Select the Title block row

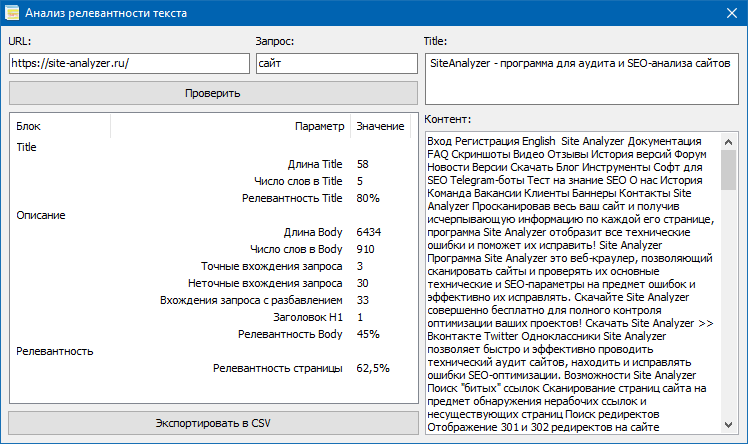pos(213,147)
